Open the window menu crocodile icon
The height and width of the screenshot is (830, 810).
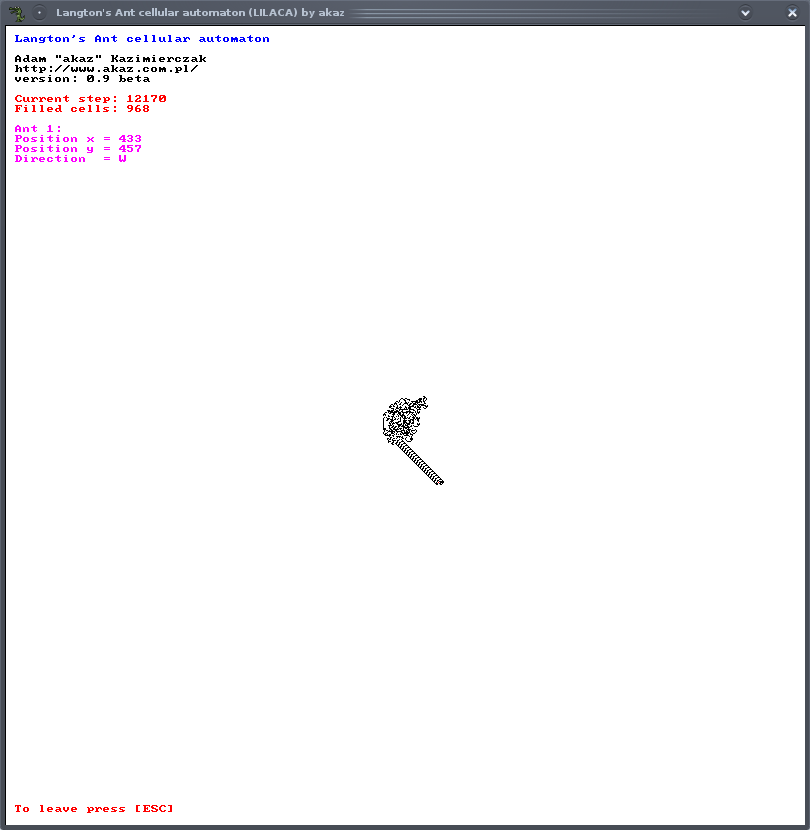[x=16, y=13]
